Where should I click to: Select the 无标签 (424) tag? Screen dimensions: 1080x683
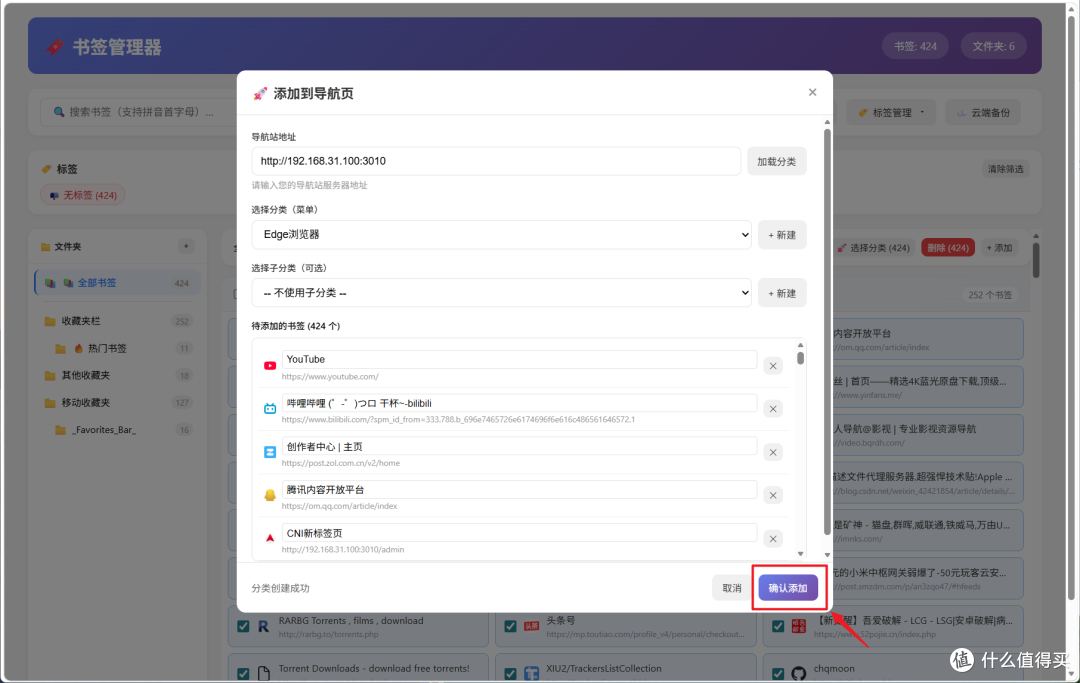(x=83, y=196)
